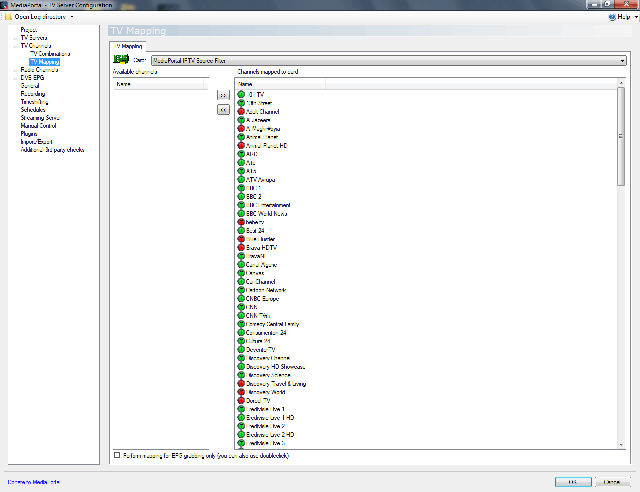Click the red icon beside Adult Channel
640x492 pixels.
click(241, 111)
